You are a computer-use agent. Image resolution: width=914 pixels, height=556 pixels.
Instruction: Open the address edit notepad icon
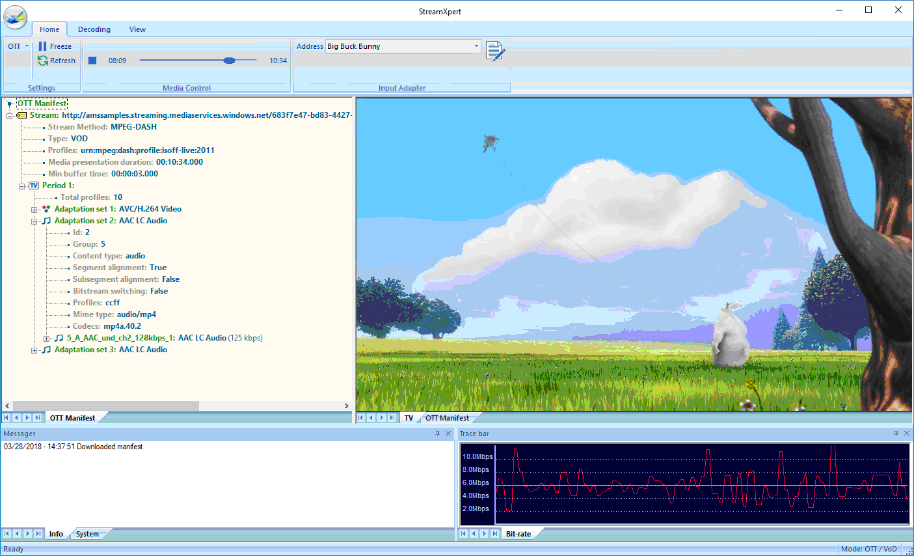tap(496, 51)
